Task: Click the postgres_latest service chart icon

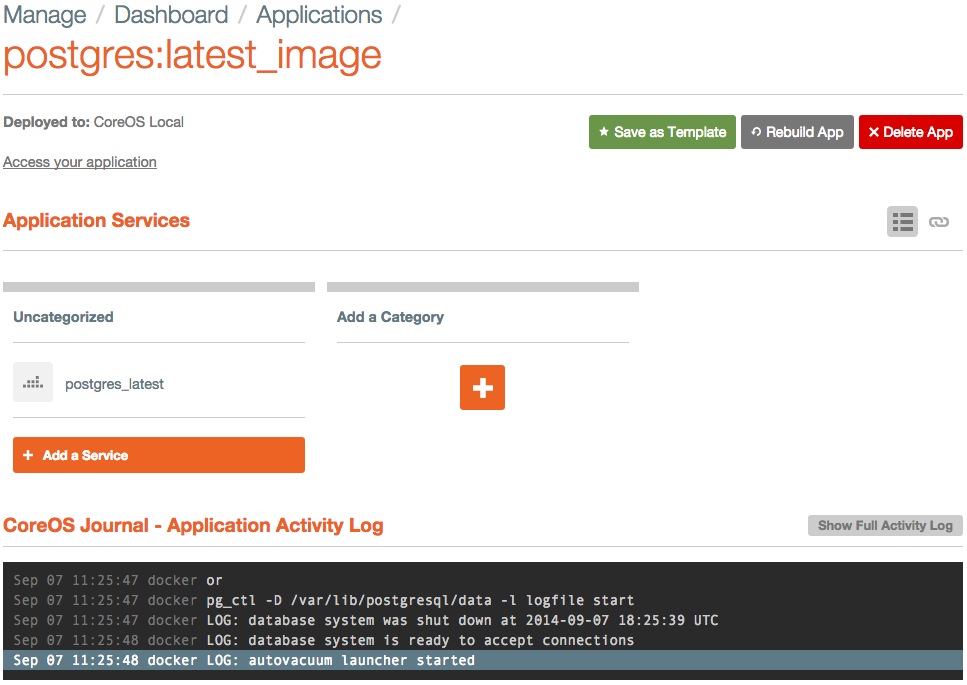Action: (33, 381)
